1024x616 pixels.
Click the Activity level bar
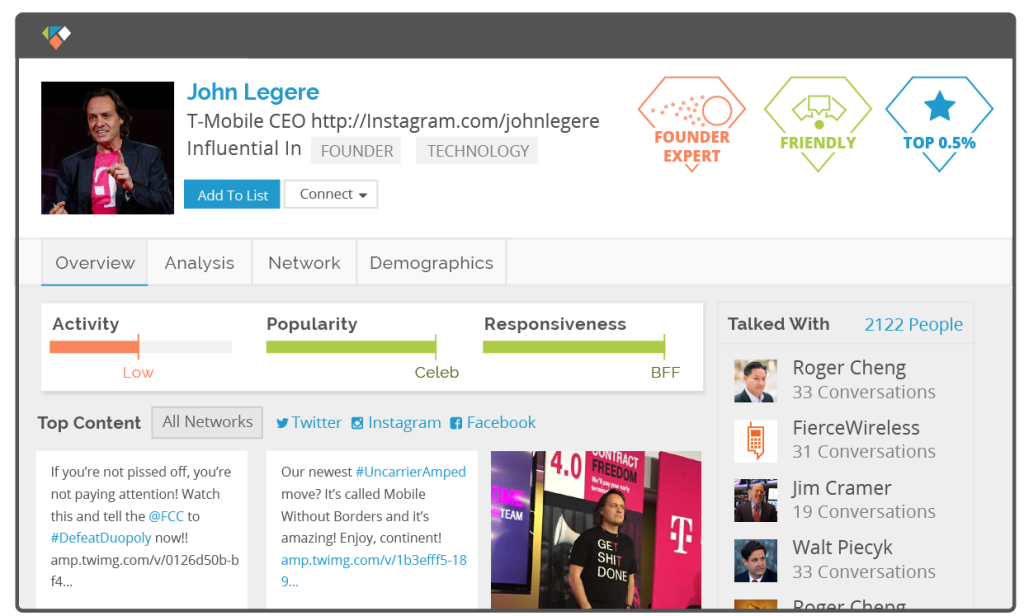tap(140, 347)
